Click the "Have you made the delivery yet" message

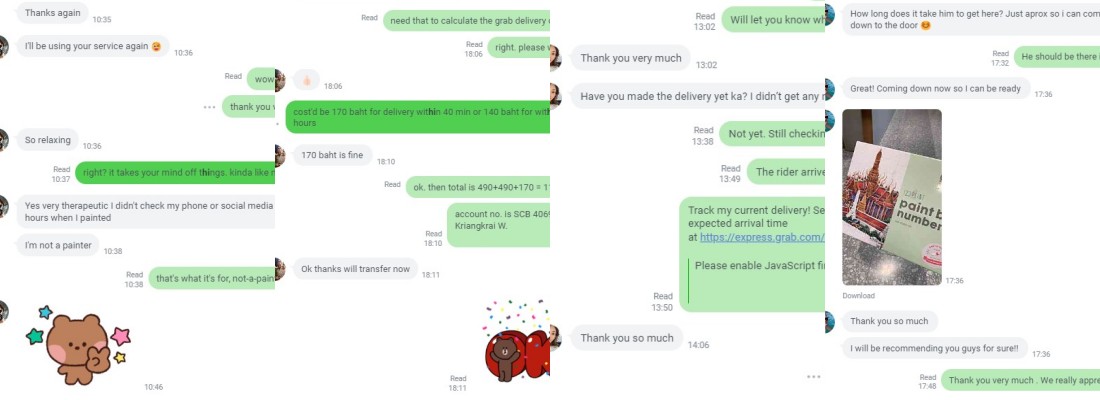(698, 97)
